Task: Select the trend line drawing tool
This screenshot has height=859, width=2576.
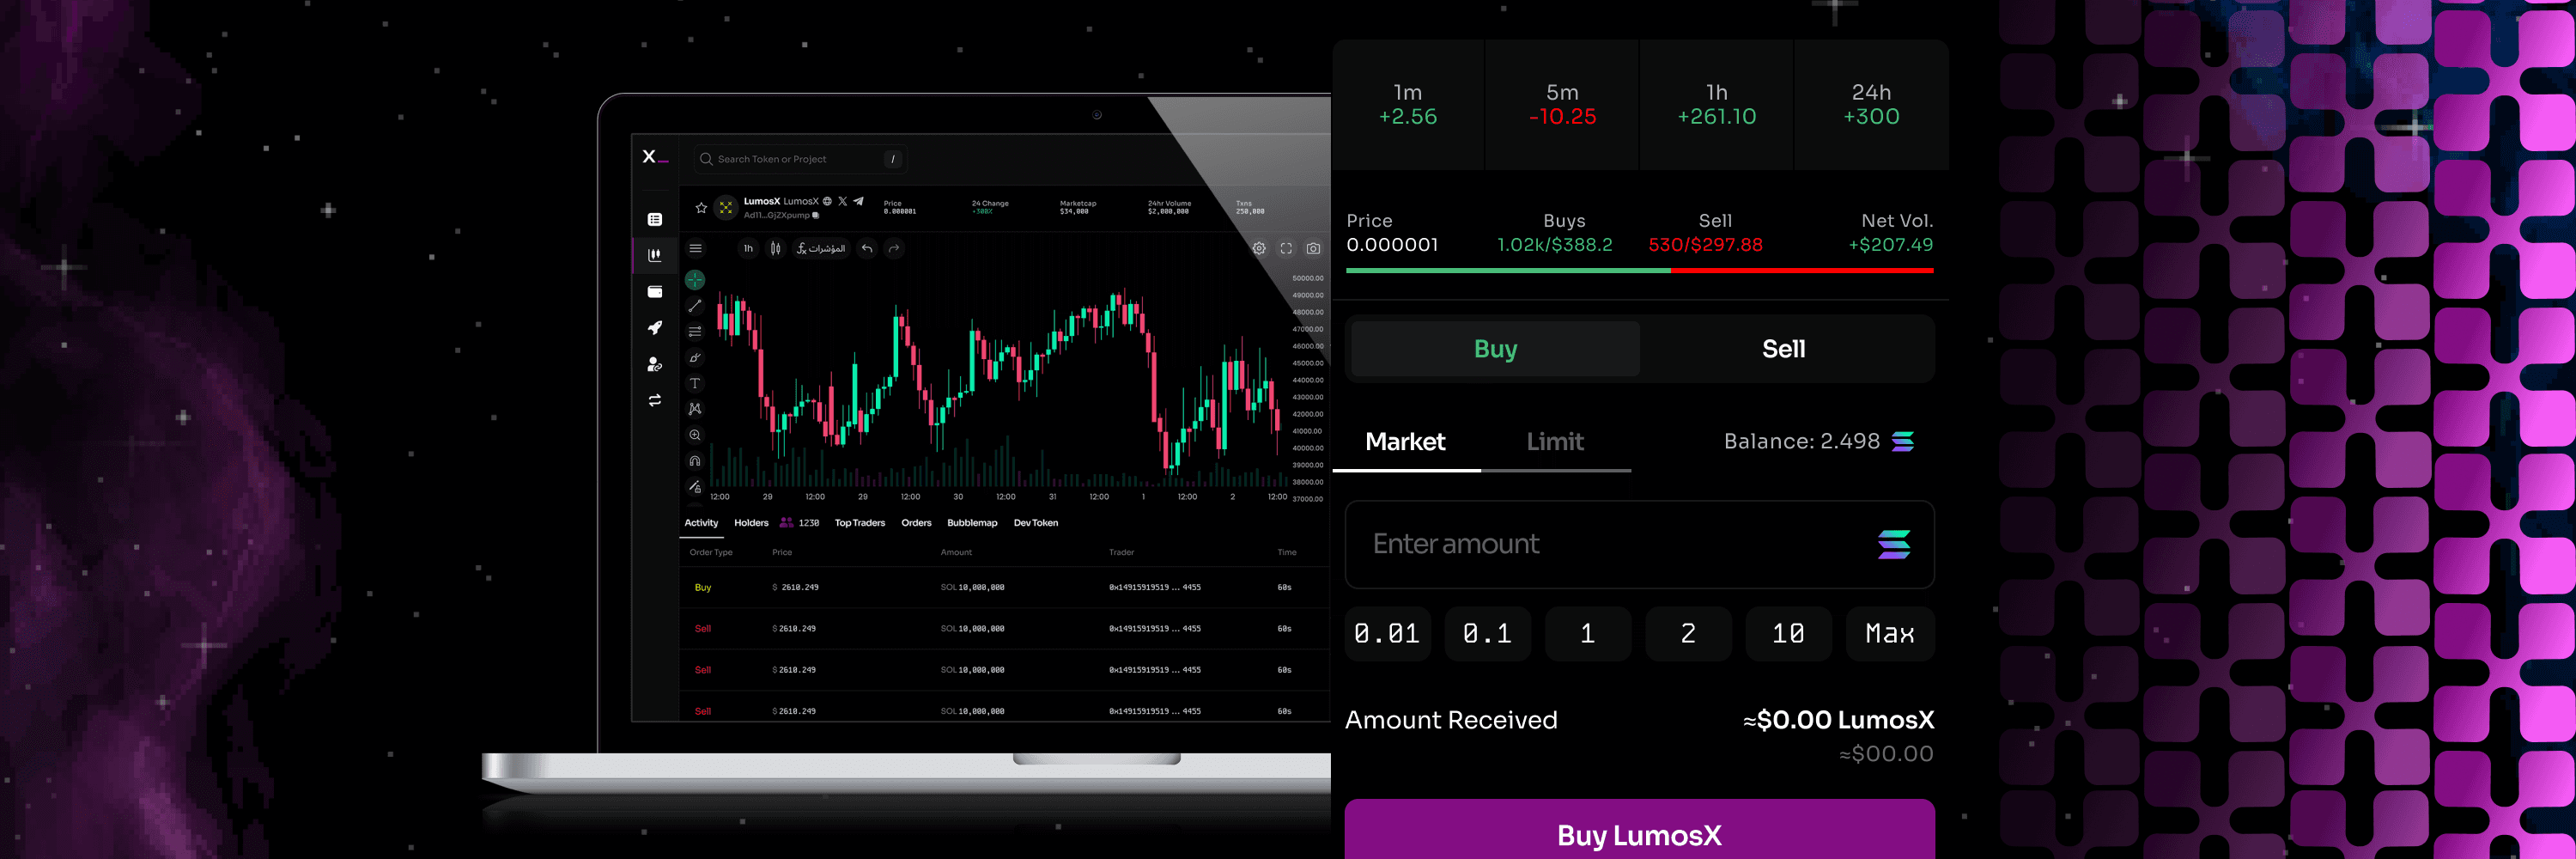Action: 695,306
